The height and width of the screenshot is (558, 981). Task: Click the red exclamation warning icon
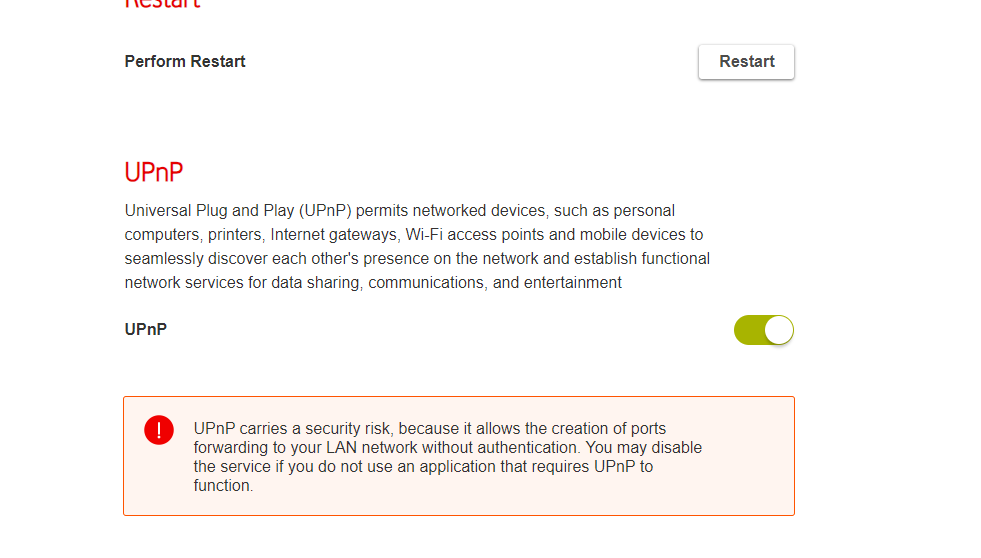[159, 430]
